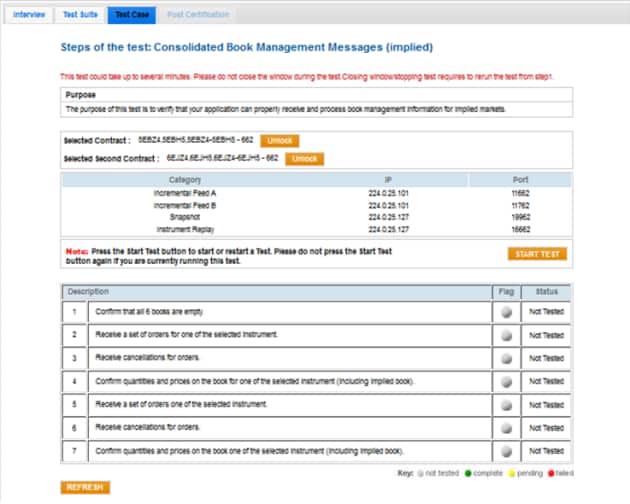630x504 pixels.
Task: Open the Test Suite tab
Action: (79, 15)
